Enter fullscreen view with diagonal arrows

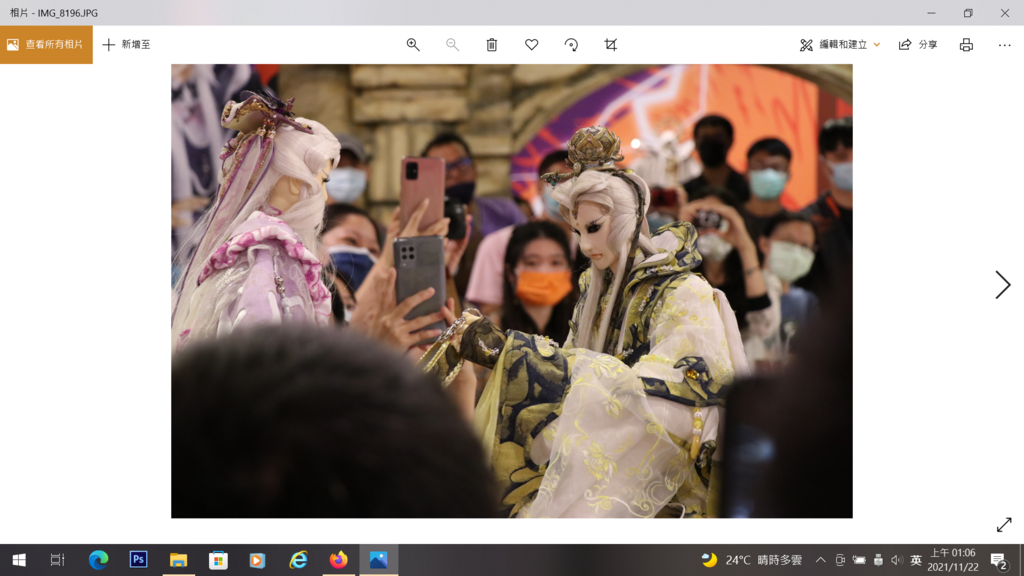click(1004, 525)
